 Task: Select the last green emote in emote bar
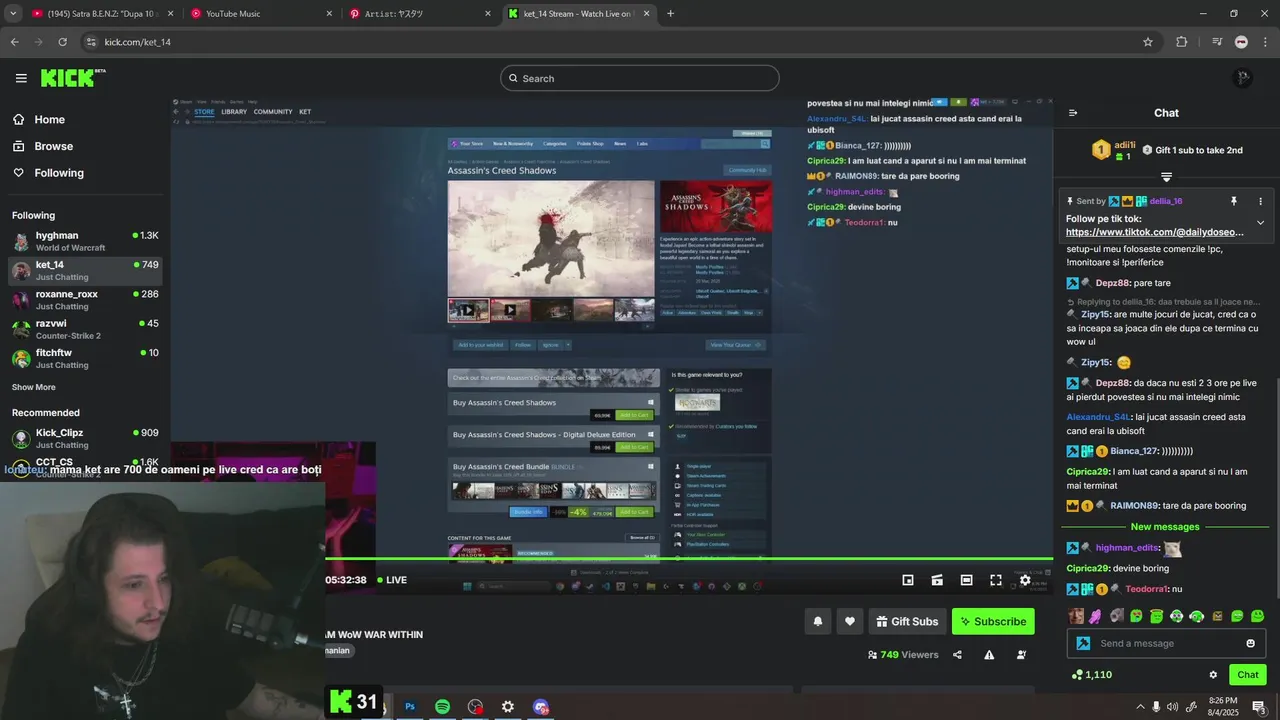coord(1257,616)
